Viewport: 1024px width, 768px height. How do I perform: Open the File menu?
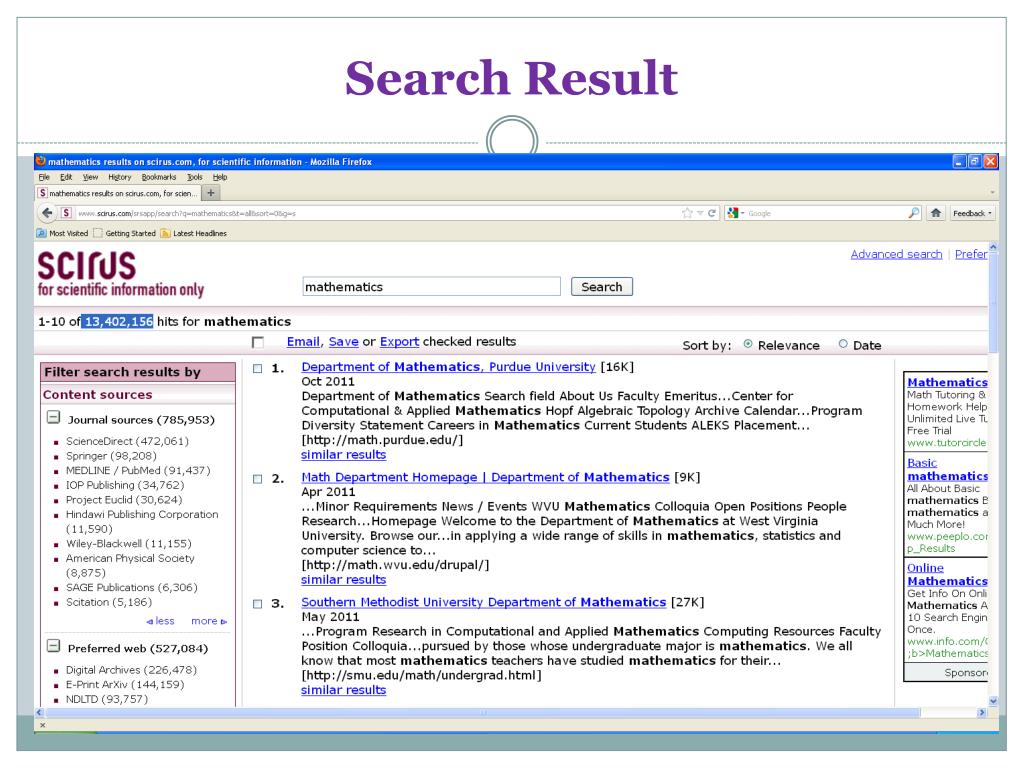44,177
